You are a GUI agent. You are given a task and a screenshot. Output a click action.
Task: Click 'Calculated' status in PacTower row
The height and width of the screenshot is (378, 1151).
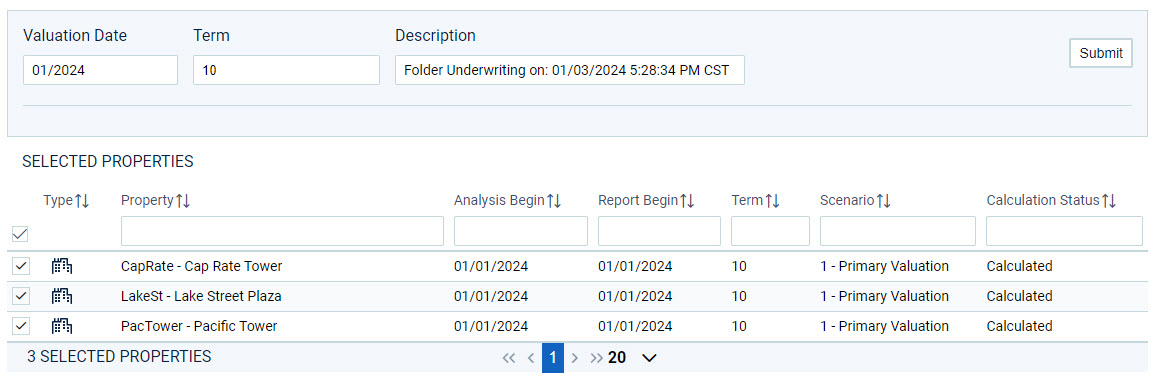tap(1019, 326)
